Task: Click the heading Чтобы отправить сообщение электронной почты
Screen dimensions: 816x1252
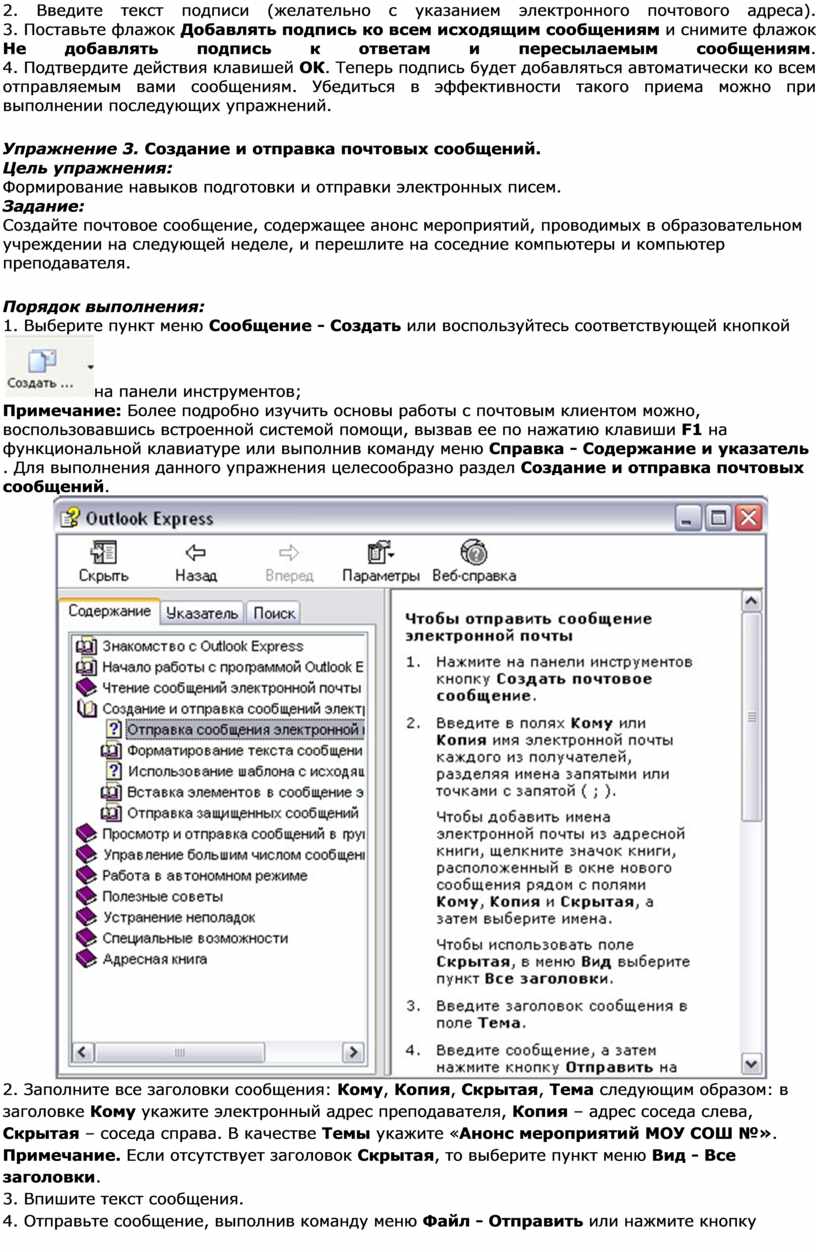Action: tap(528, 626)
